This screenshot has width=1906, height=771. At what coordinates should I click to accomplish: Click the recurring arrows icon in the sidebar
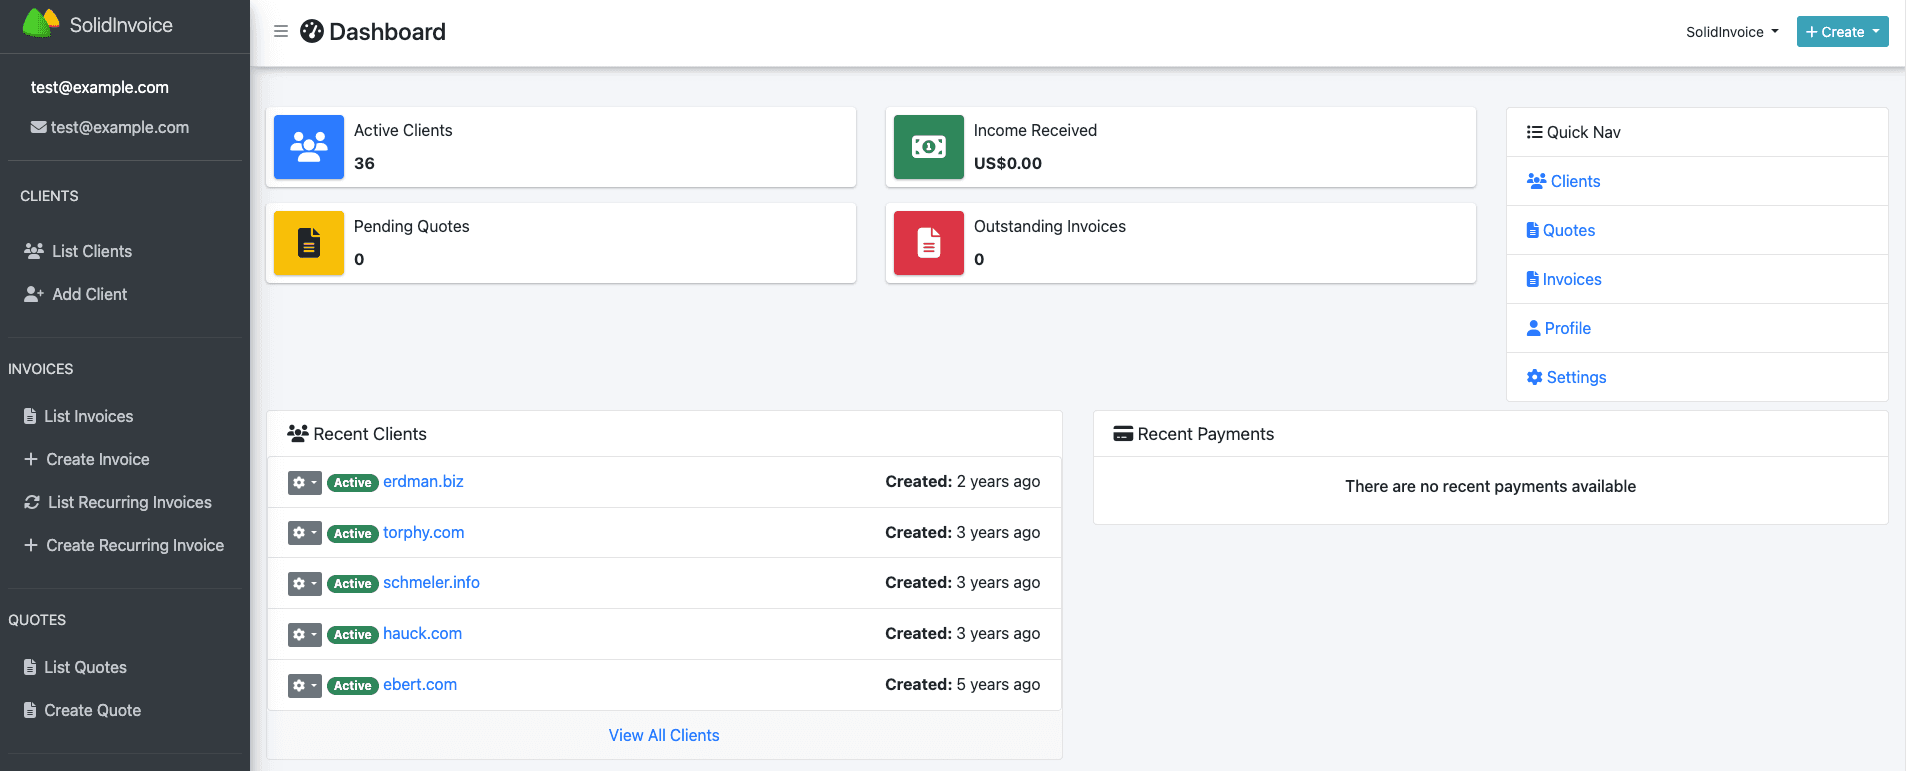click(x=32, y=502)
